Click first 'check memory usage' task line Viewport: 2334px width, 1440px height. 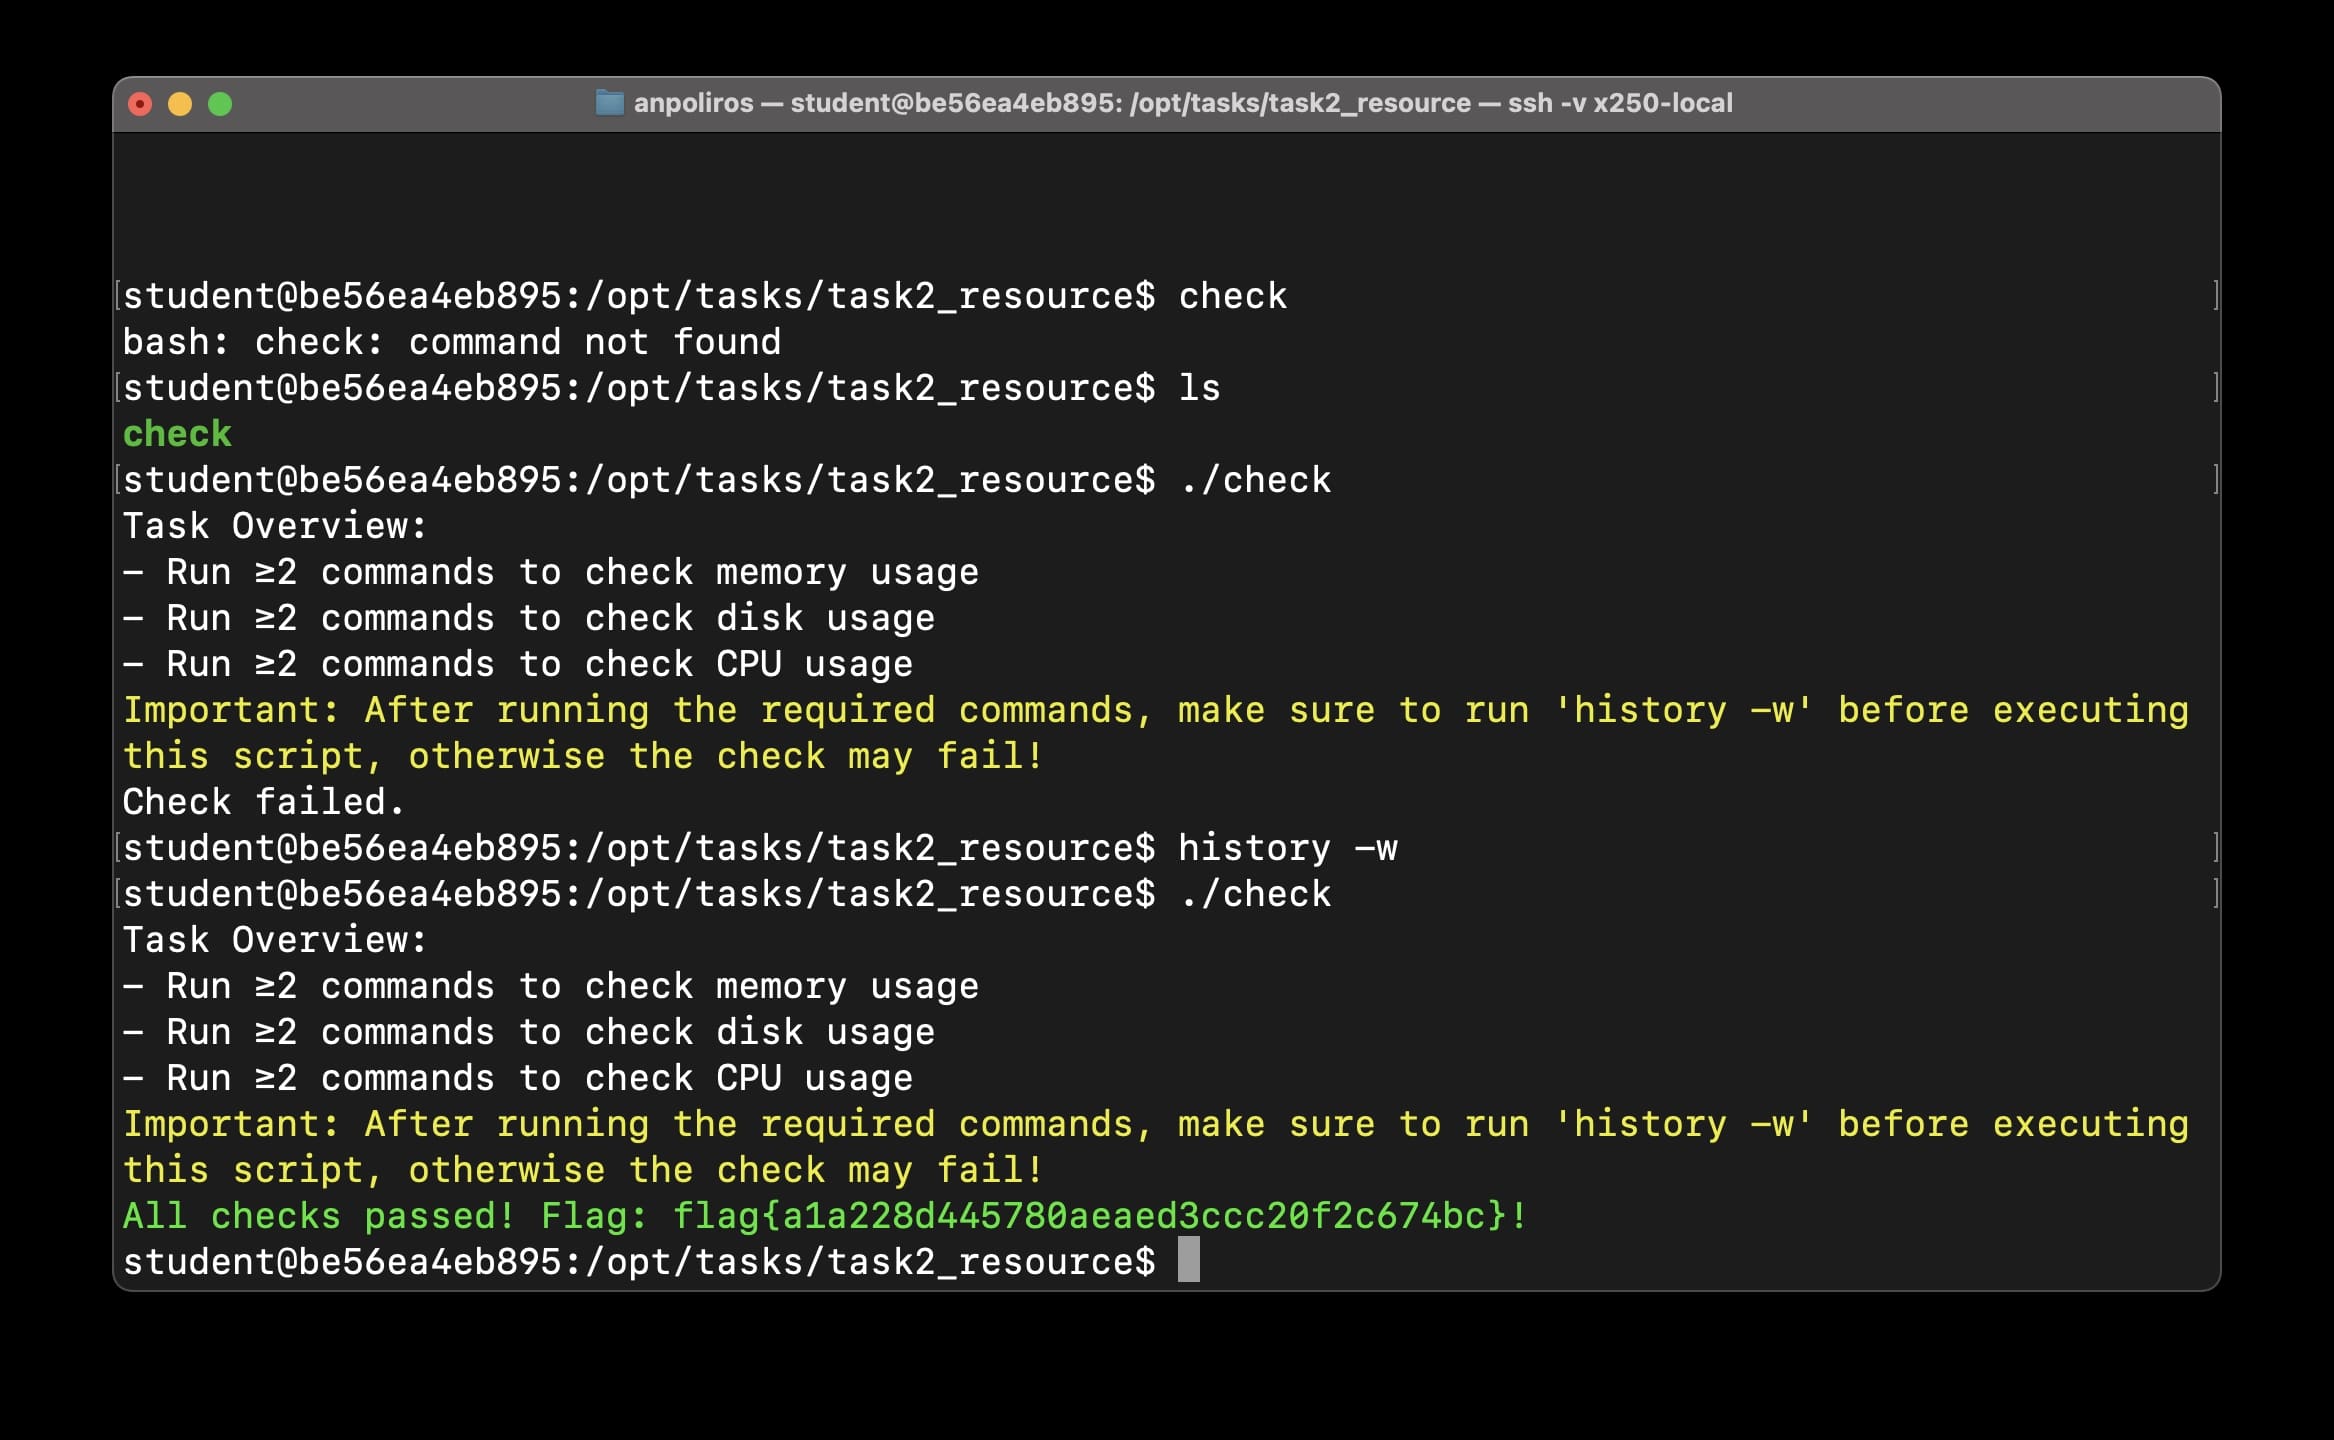[x=550, y=572]
